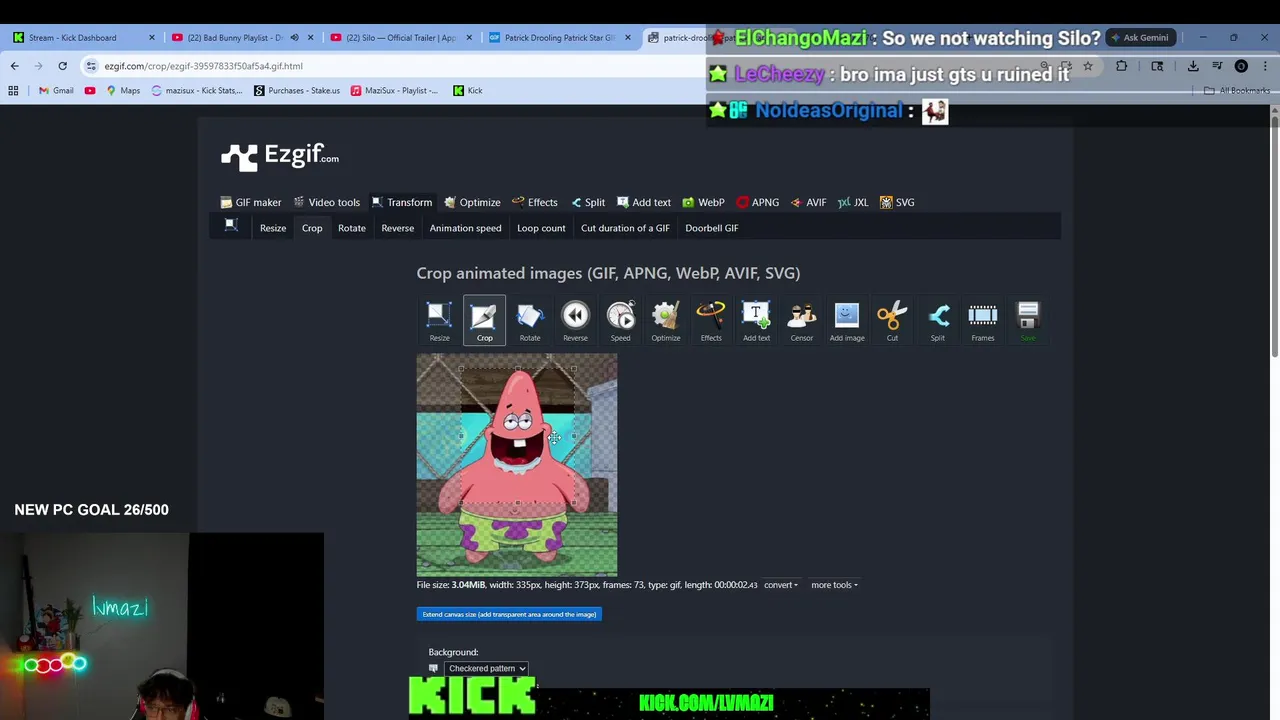Screen dimensions: 1280x720
Task: Open the Gmail bookmark
Action: [56, 90]
